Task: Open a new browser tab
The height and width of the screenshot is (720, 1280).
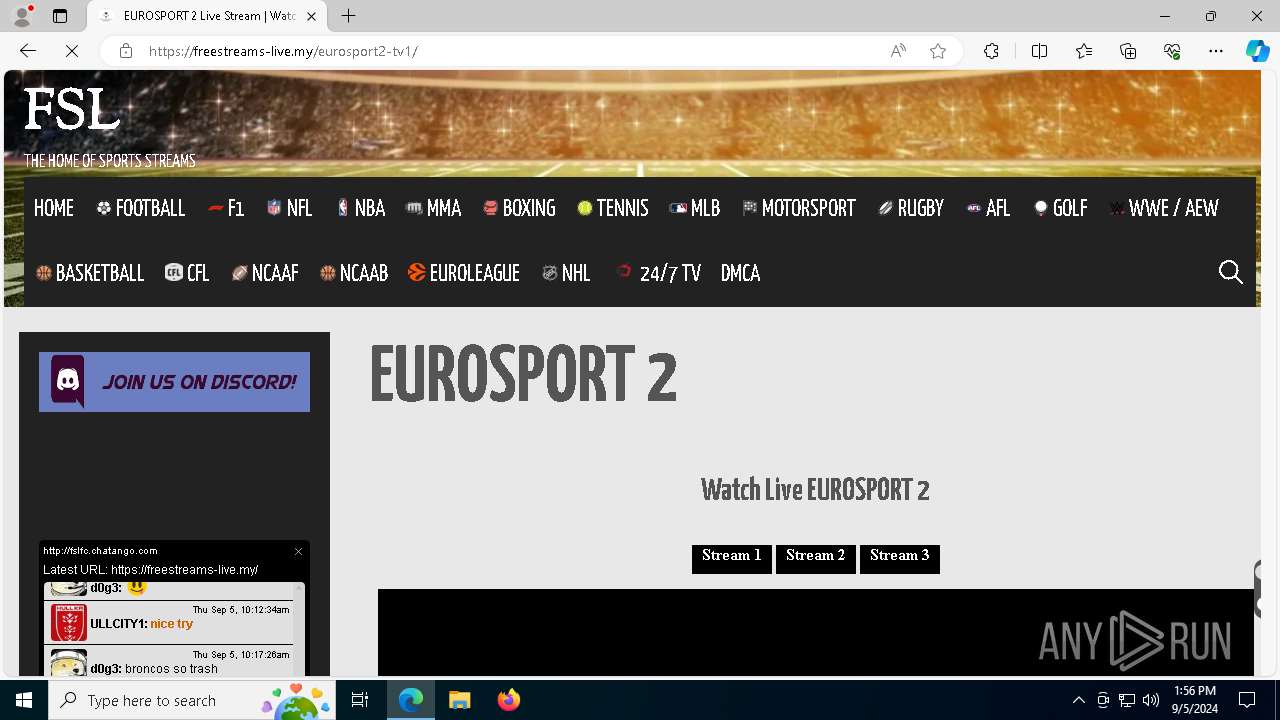Action: (348, 16)
